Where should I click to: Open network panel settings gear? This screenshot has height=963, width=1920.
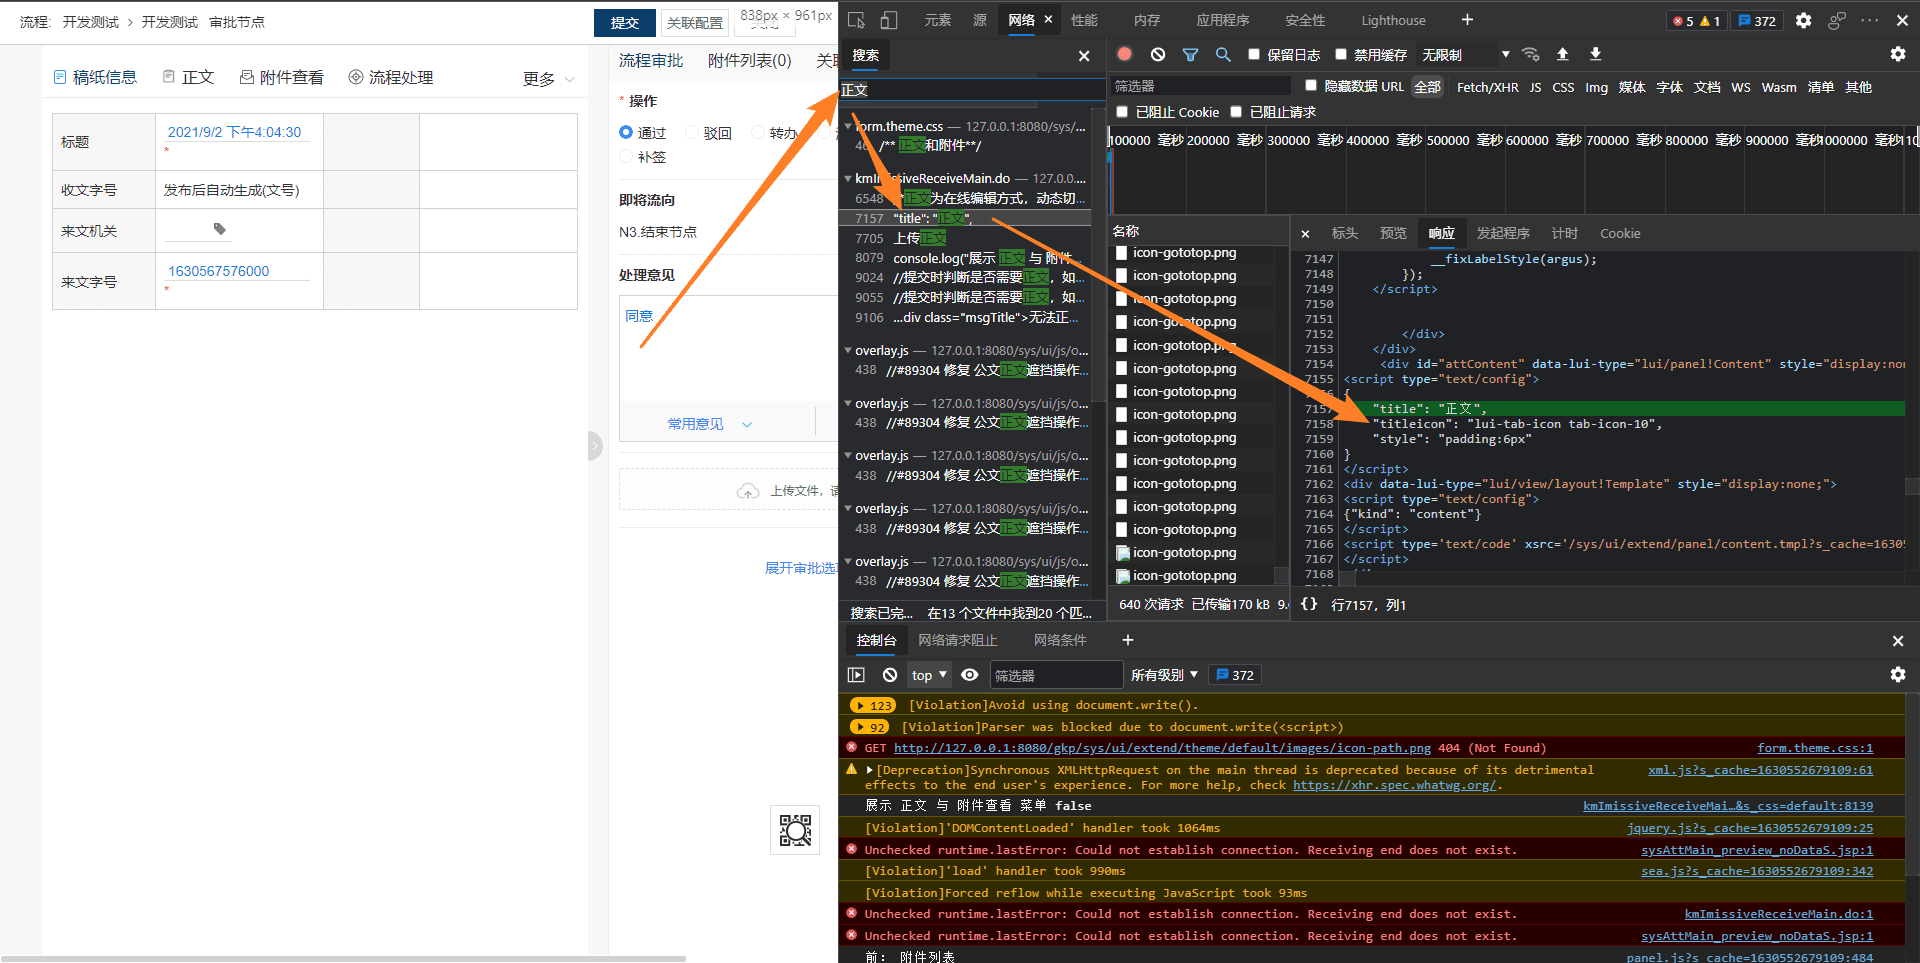(x=1897, y=54)
